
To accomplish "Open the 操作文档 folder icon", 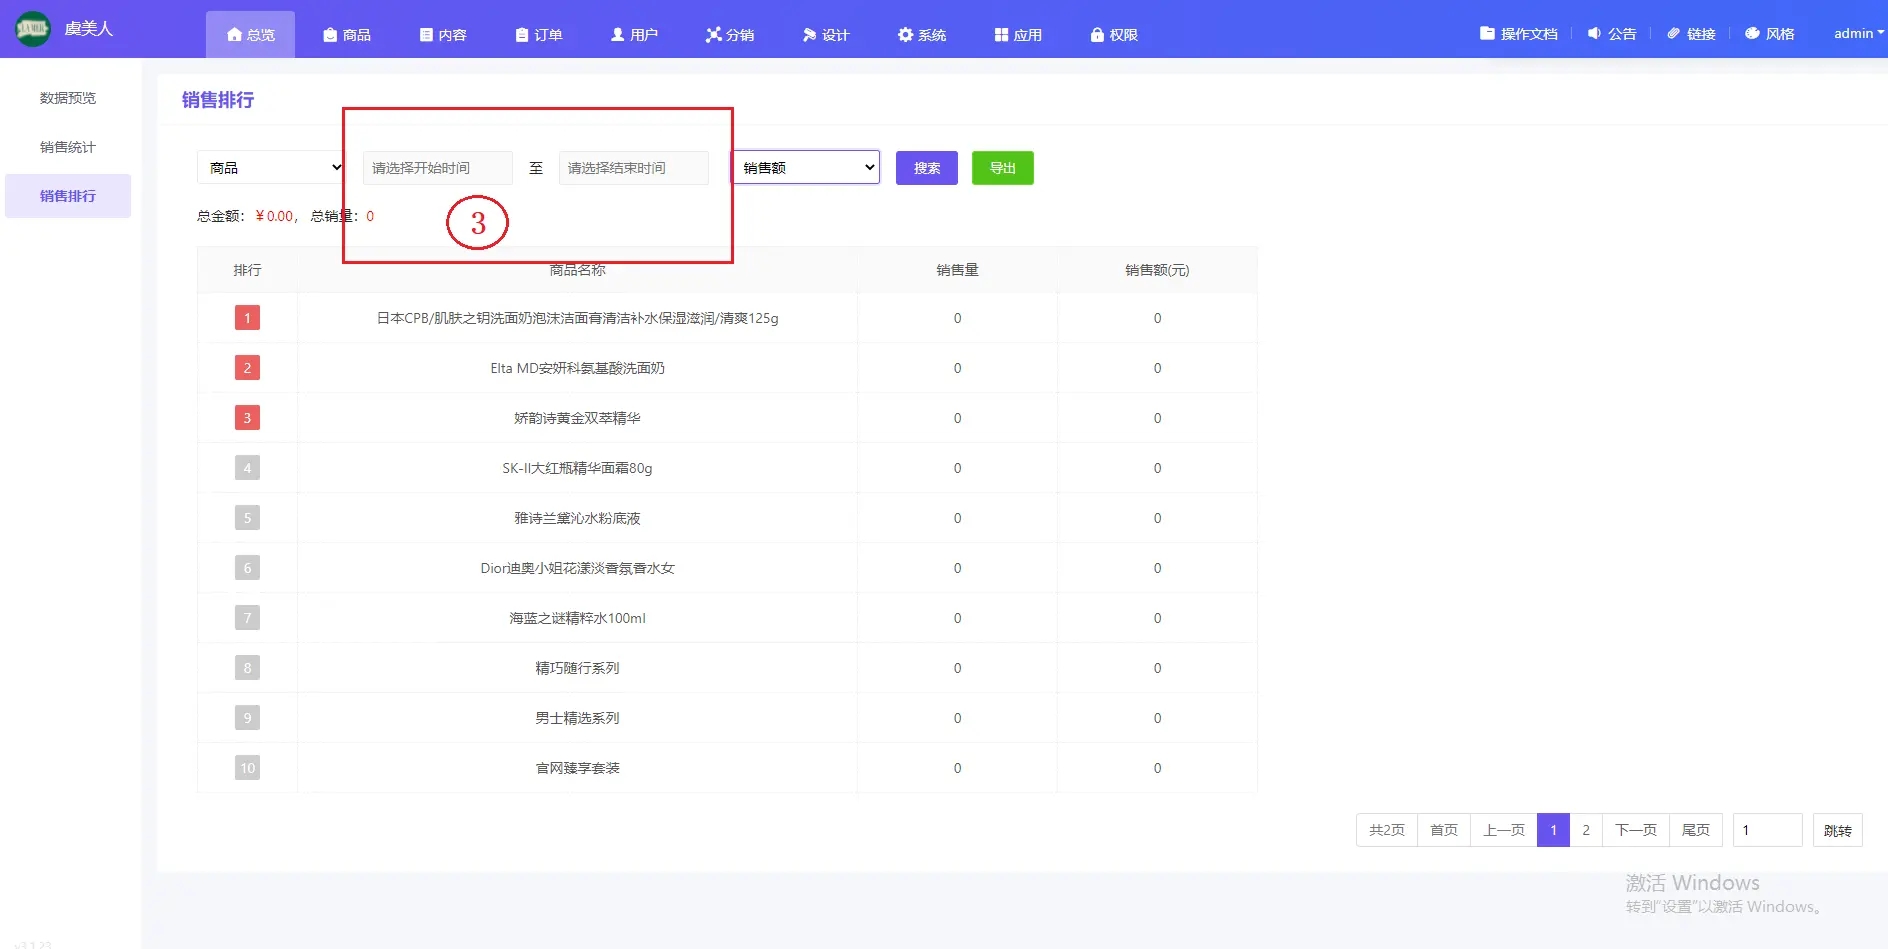I will (1487, 34).
